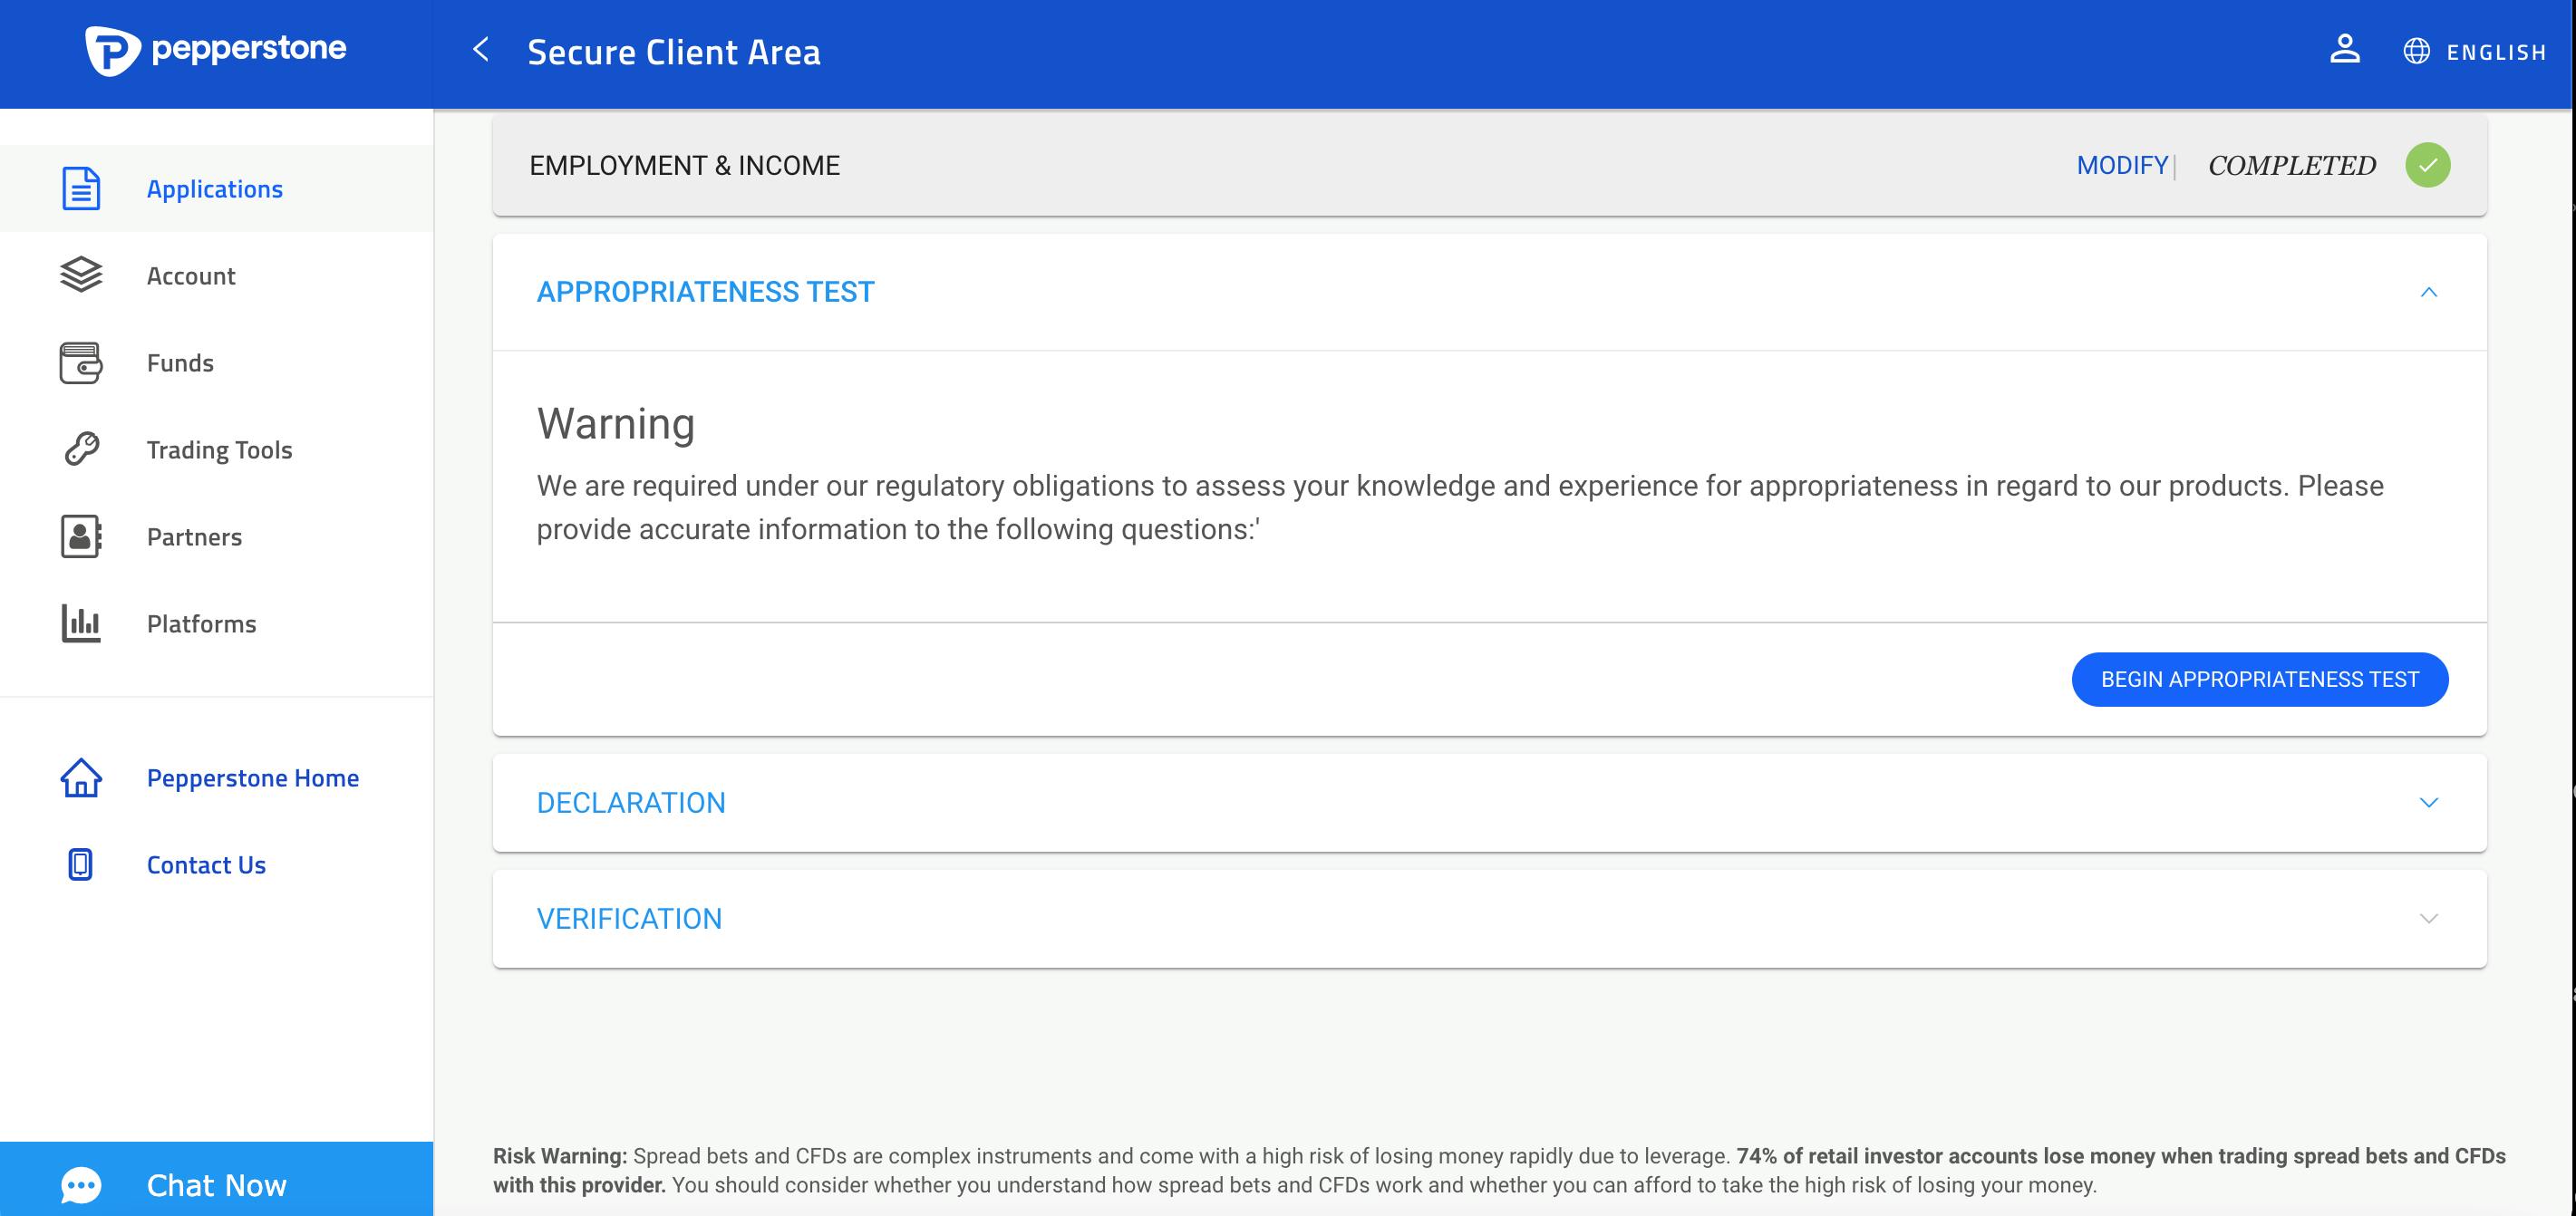The image size is (2576, 1216).
Task: Click the Pepperstone logo
Action: pyautogui.click(x=215, y=50)
